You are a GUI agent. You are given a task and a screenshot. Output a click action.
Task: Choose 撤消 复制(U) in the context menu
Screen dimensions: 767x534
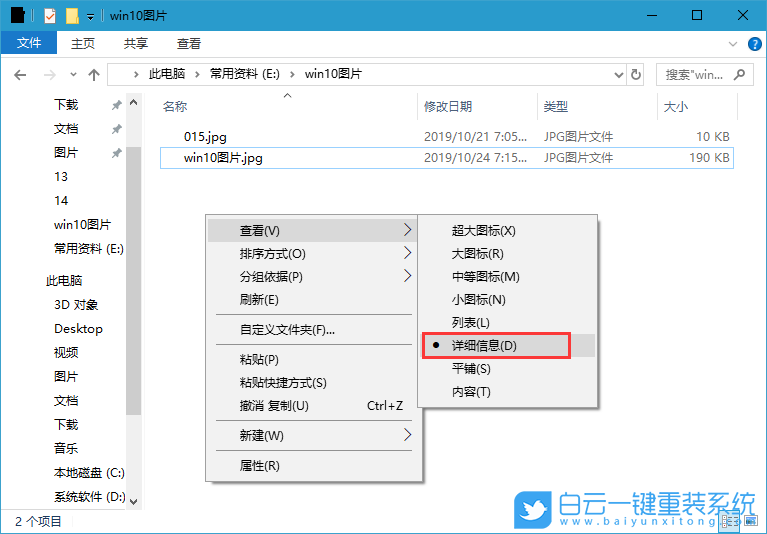tap(312, 406)
